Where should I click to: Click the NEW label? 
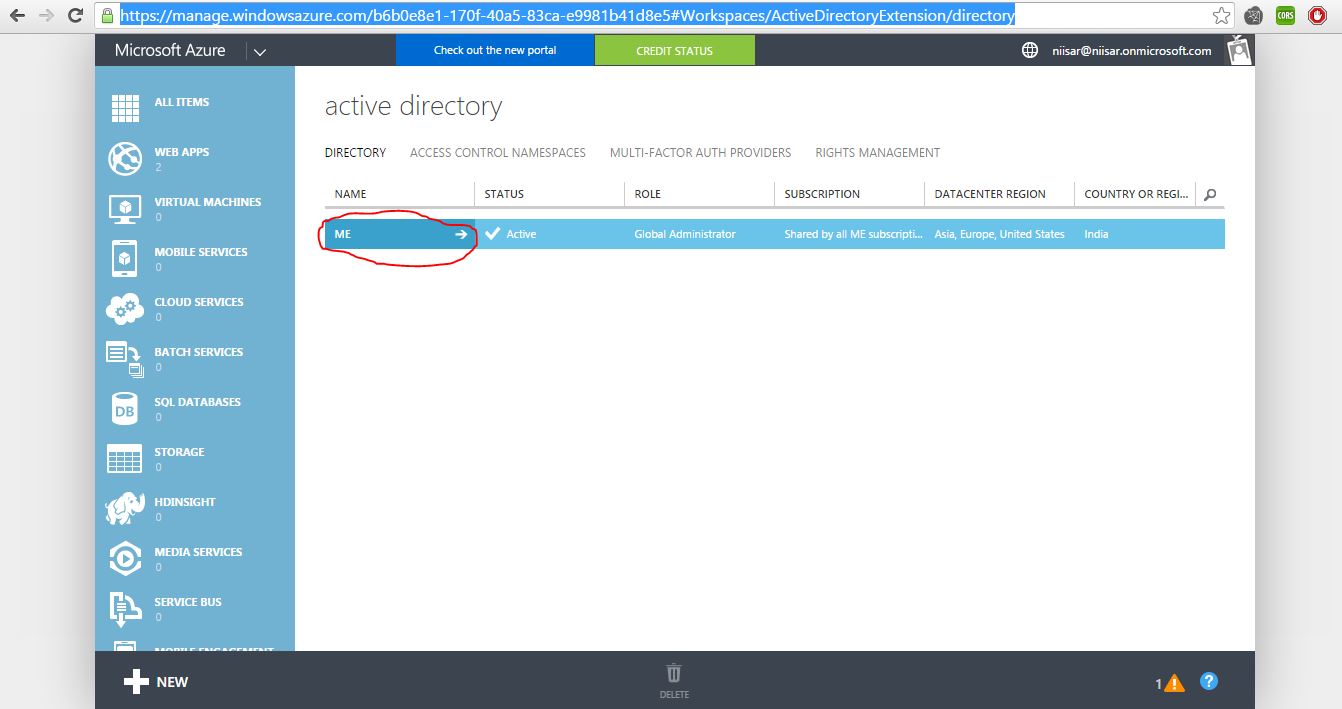(172, 682)
